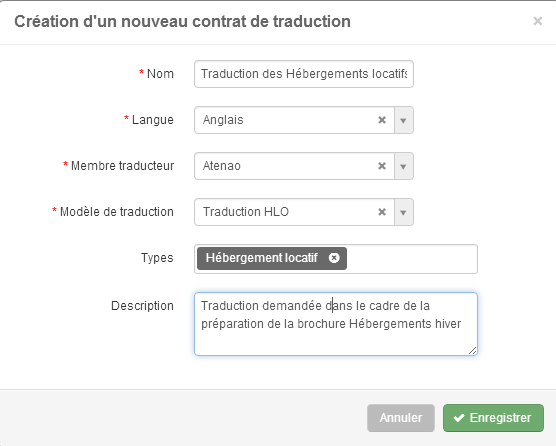This screenshot has height=446, width=556.
Task: Click the checkmark icon on Enregistrer
Action: click(x=459, y=418)
